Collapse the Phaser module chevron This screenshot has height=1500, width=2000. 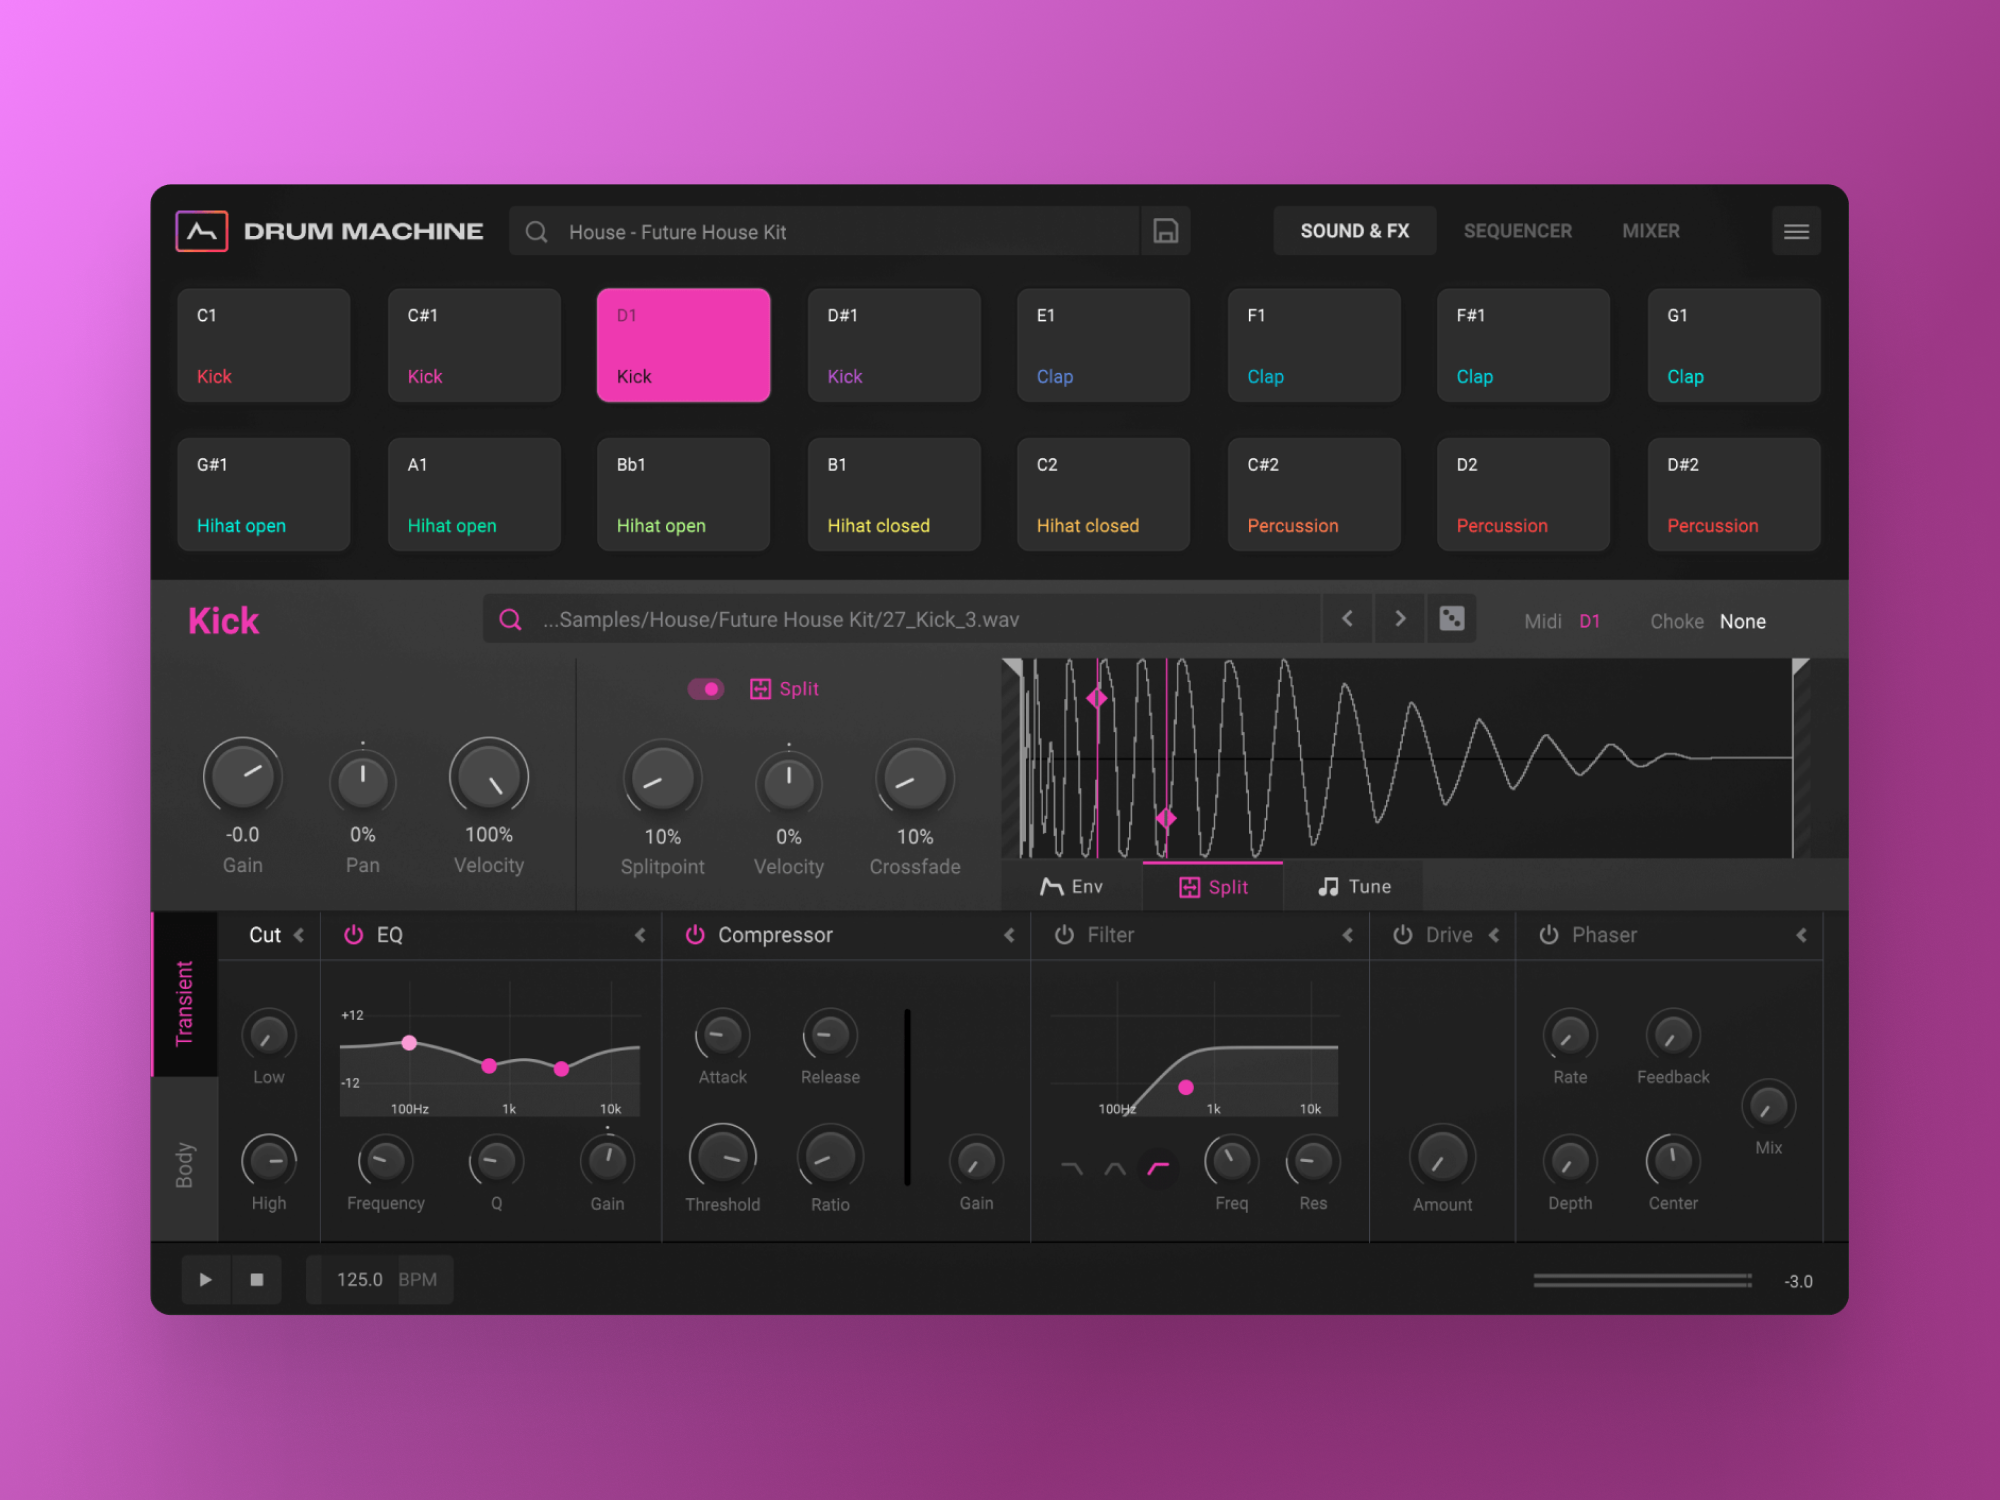point(1801,935)
